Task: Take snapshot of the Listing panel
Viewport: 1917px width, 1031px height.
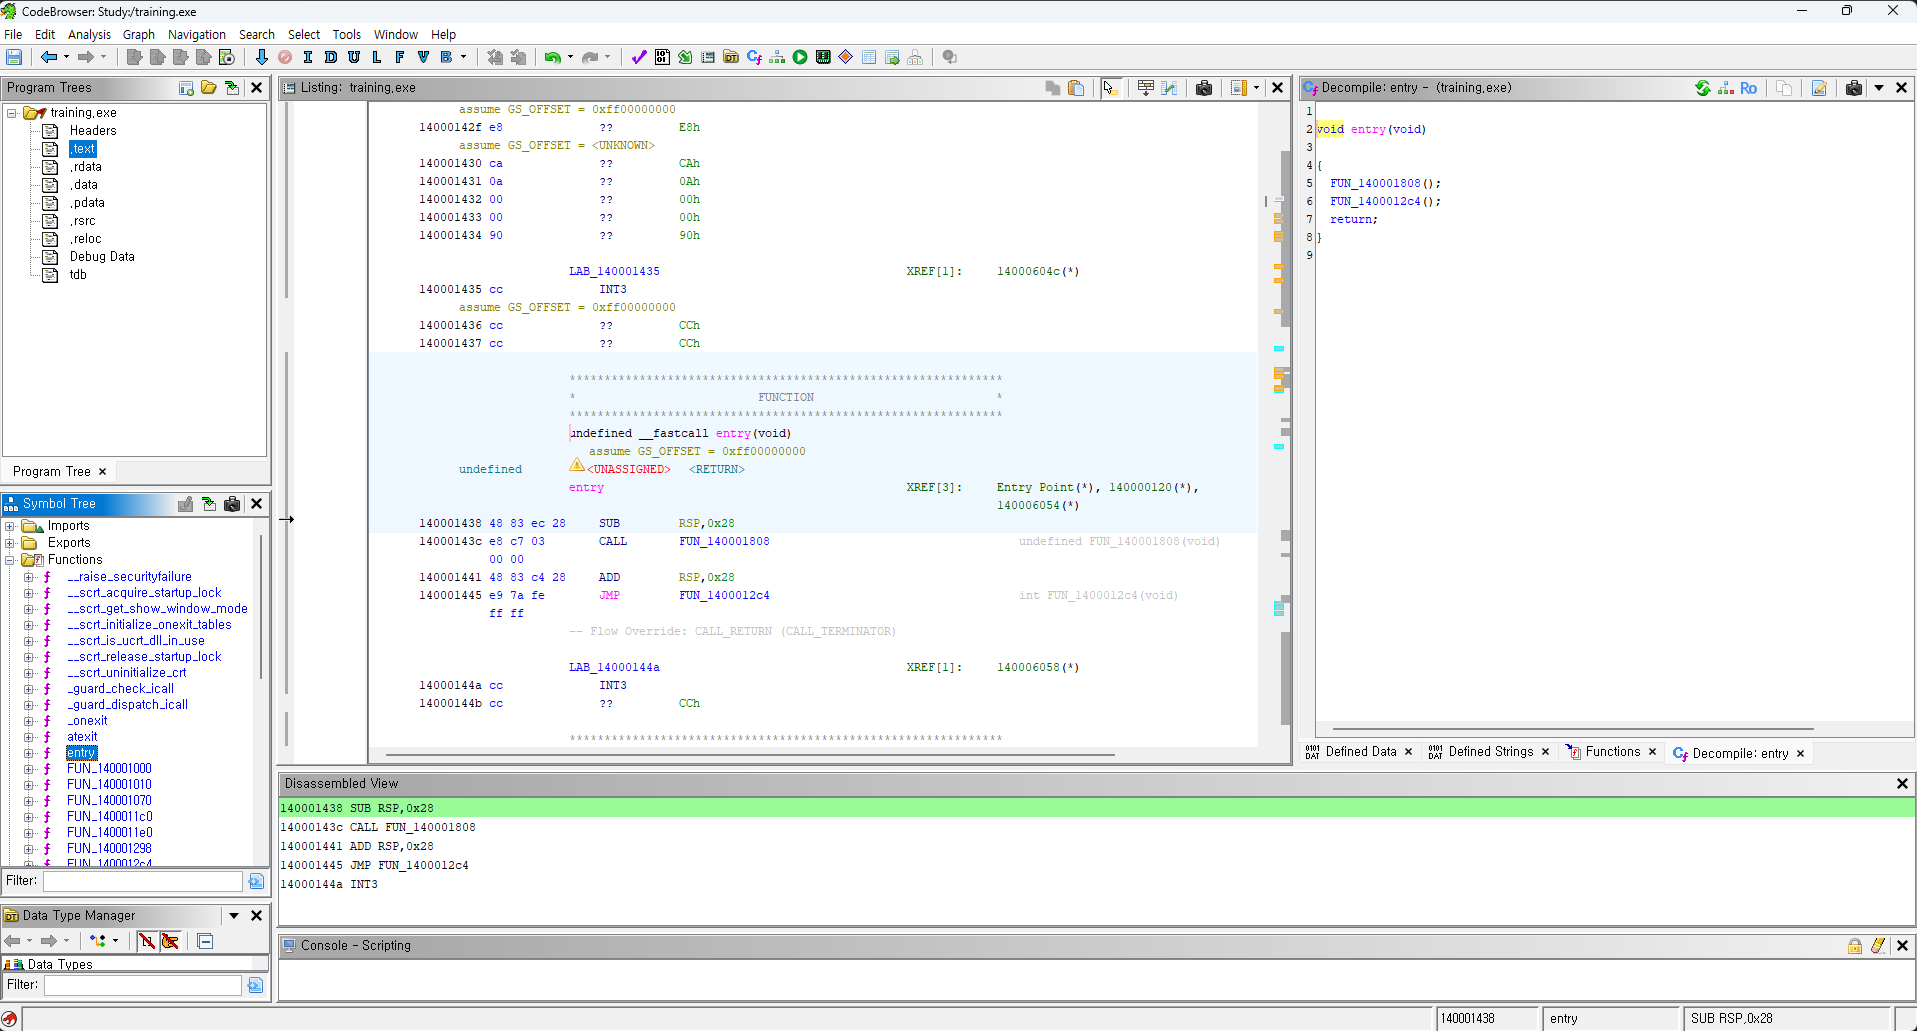Action: pyautogui.click(x=1204, y=88)
